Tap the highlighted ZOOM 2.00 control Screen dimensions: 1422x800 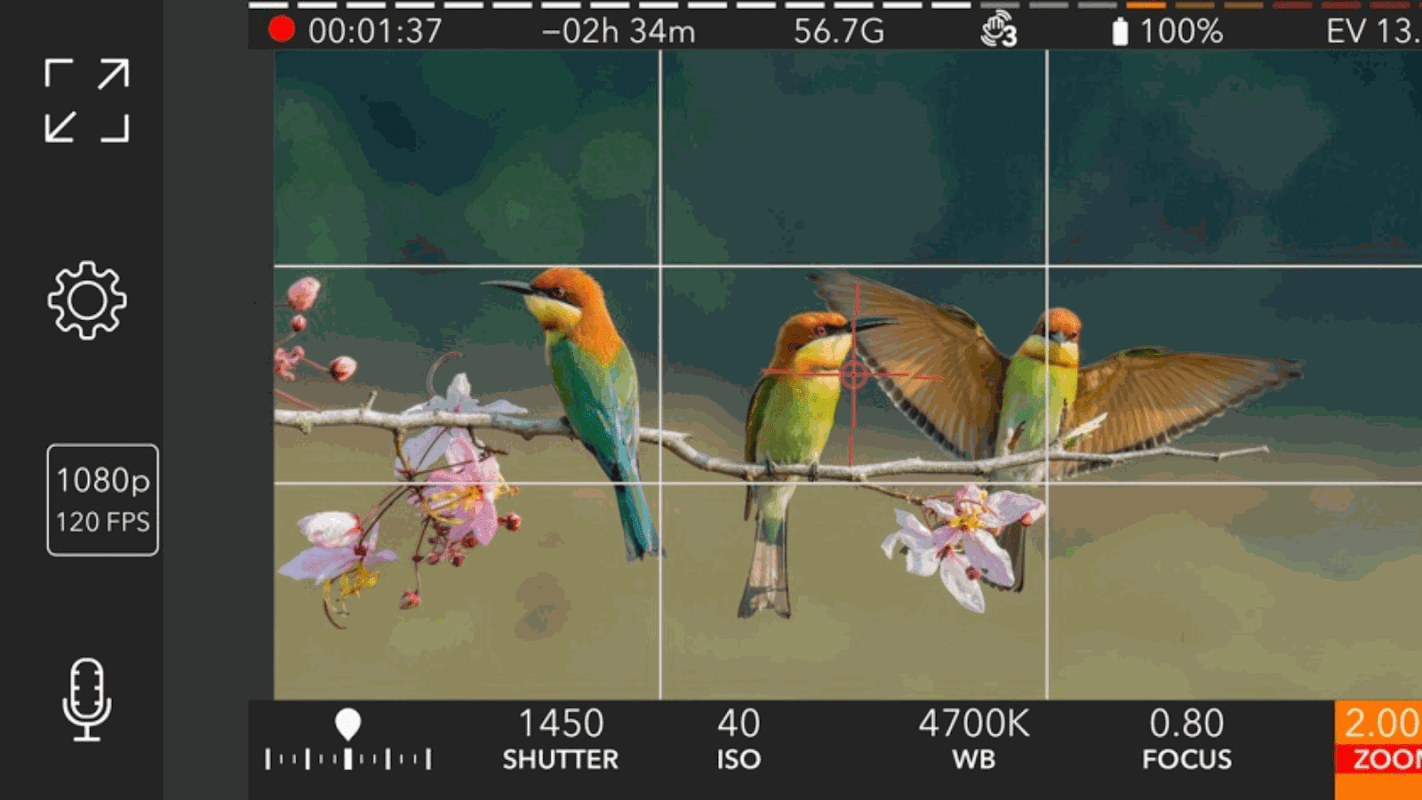[x=1379, y=750]
